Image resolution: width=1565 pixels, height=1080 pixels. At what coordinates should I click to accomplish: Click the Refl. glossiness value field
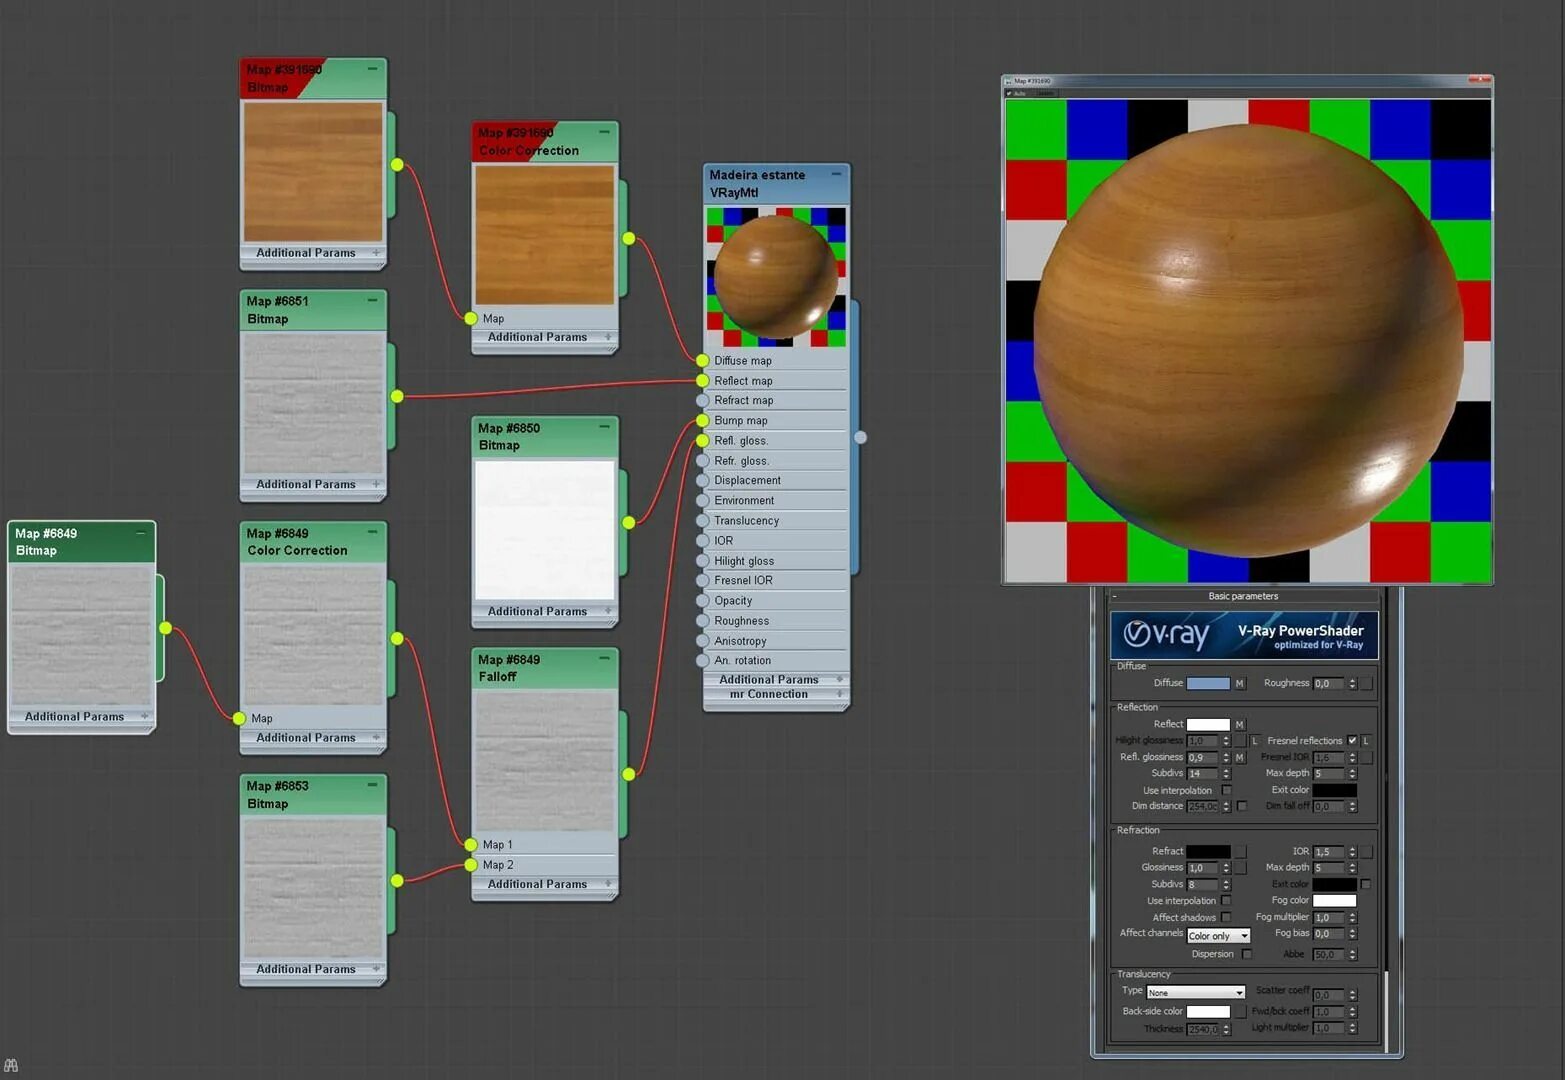coord(1203,758)
